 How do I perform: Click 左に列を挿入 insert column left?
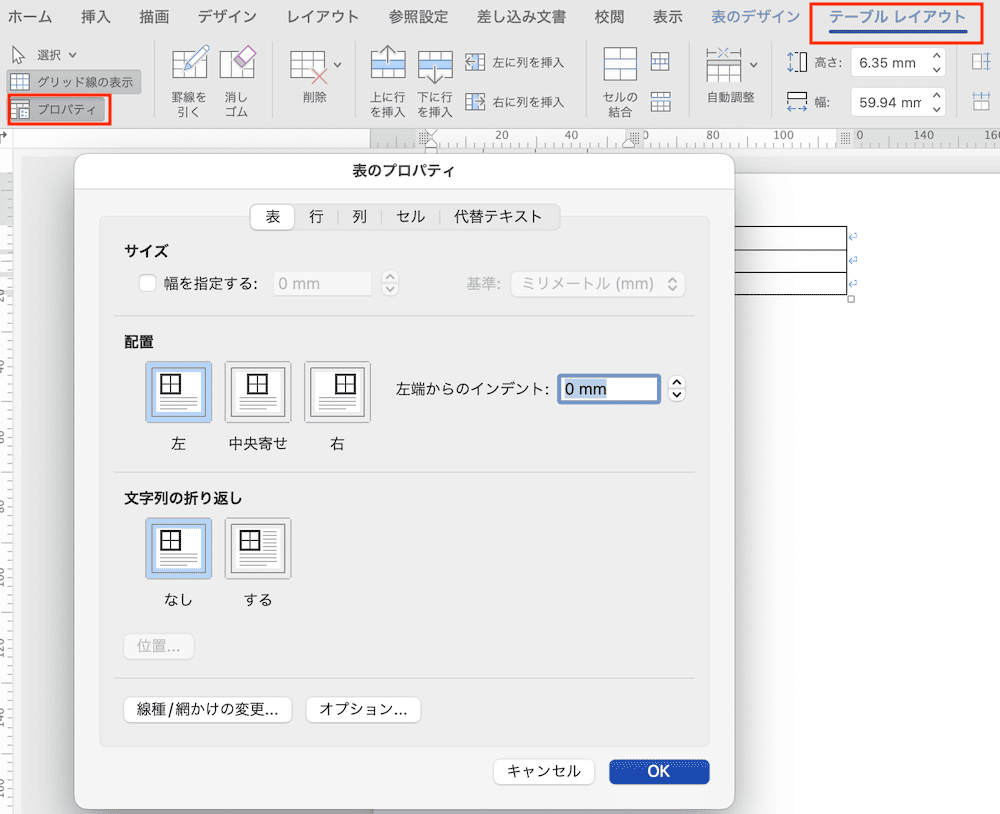(x=515, y=62)
